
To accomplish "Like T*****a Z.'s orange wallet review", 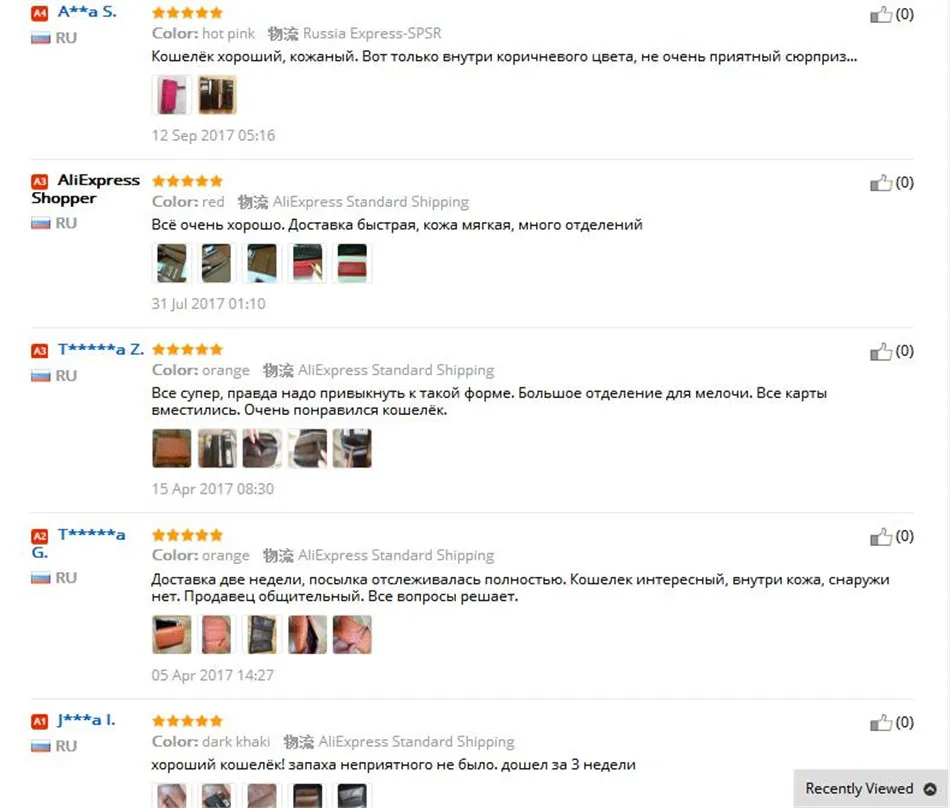I will 881,351.
